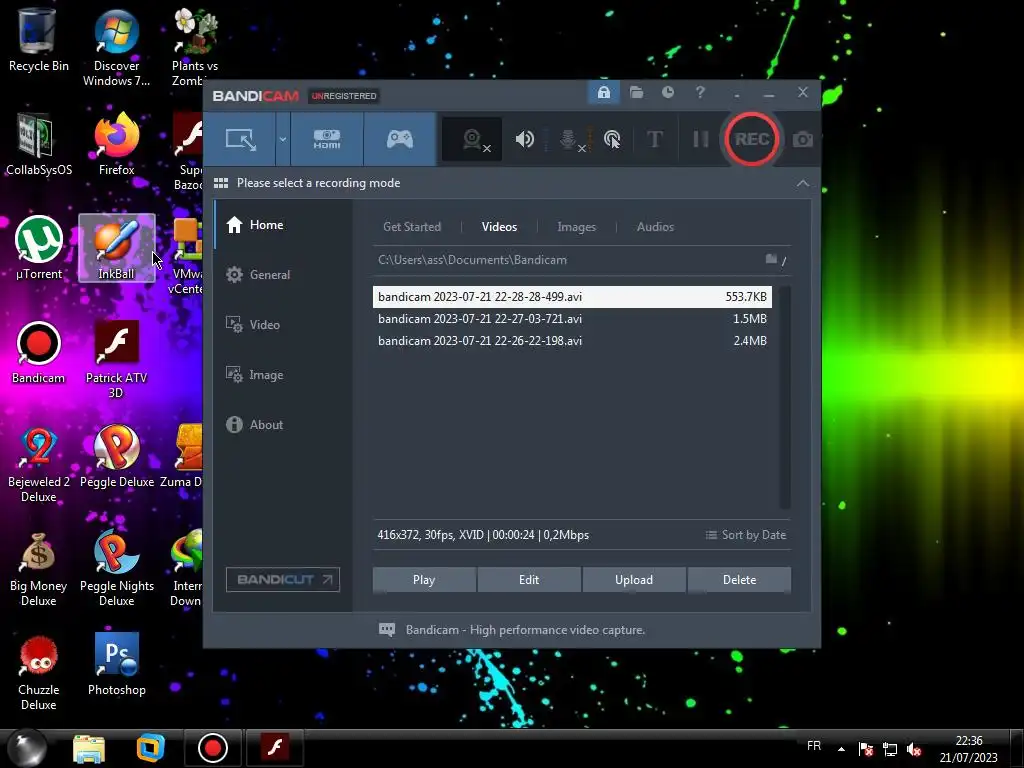Open Photoshop desktop icon
Image resolution: width=1024 pixels, height=768 pixels.
[116, 665]
